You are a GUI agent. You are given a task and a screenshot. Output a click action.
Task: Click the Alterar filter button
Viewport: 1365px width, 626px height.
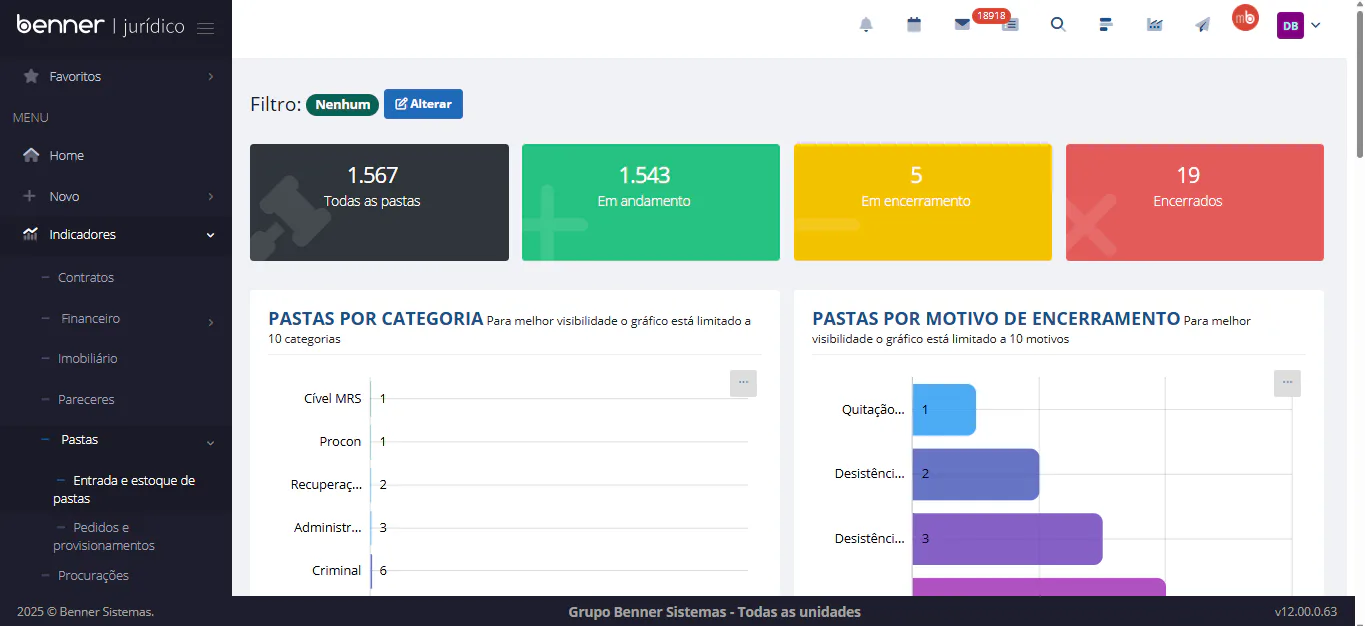click(423, 104)
